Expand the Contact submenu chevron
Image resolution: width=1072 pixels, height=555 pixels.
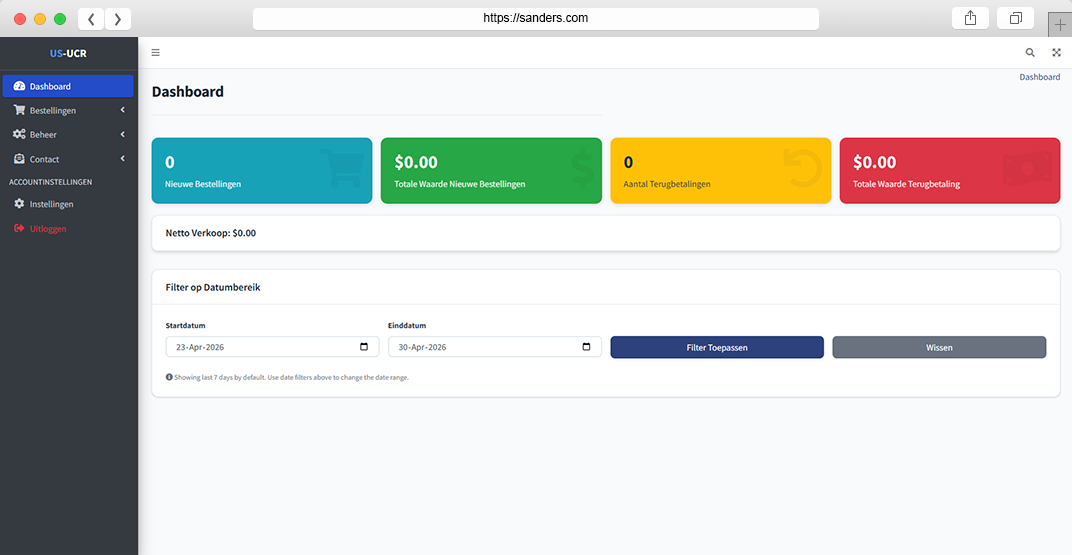(x=122, y=159)
